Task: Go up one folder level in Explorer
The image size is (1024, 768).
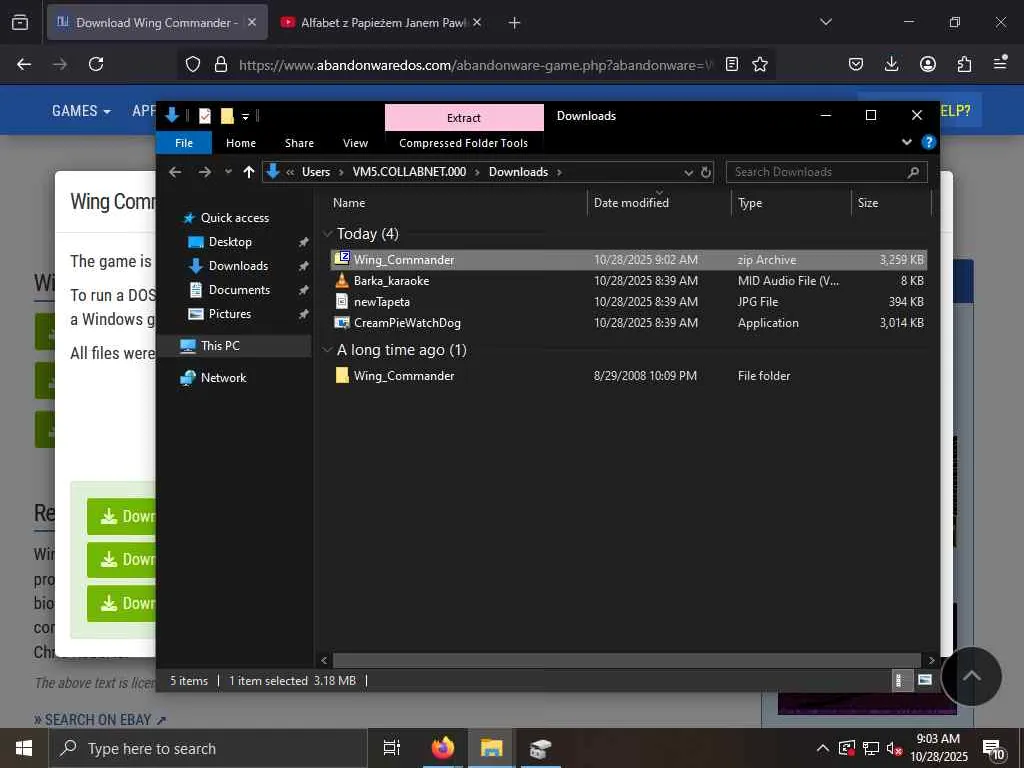Action: pos(248,172)
